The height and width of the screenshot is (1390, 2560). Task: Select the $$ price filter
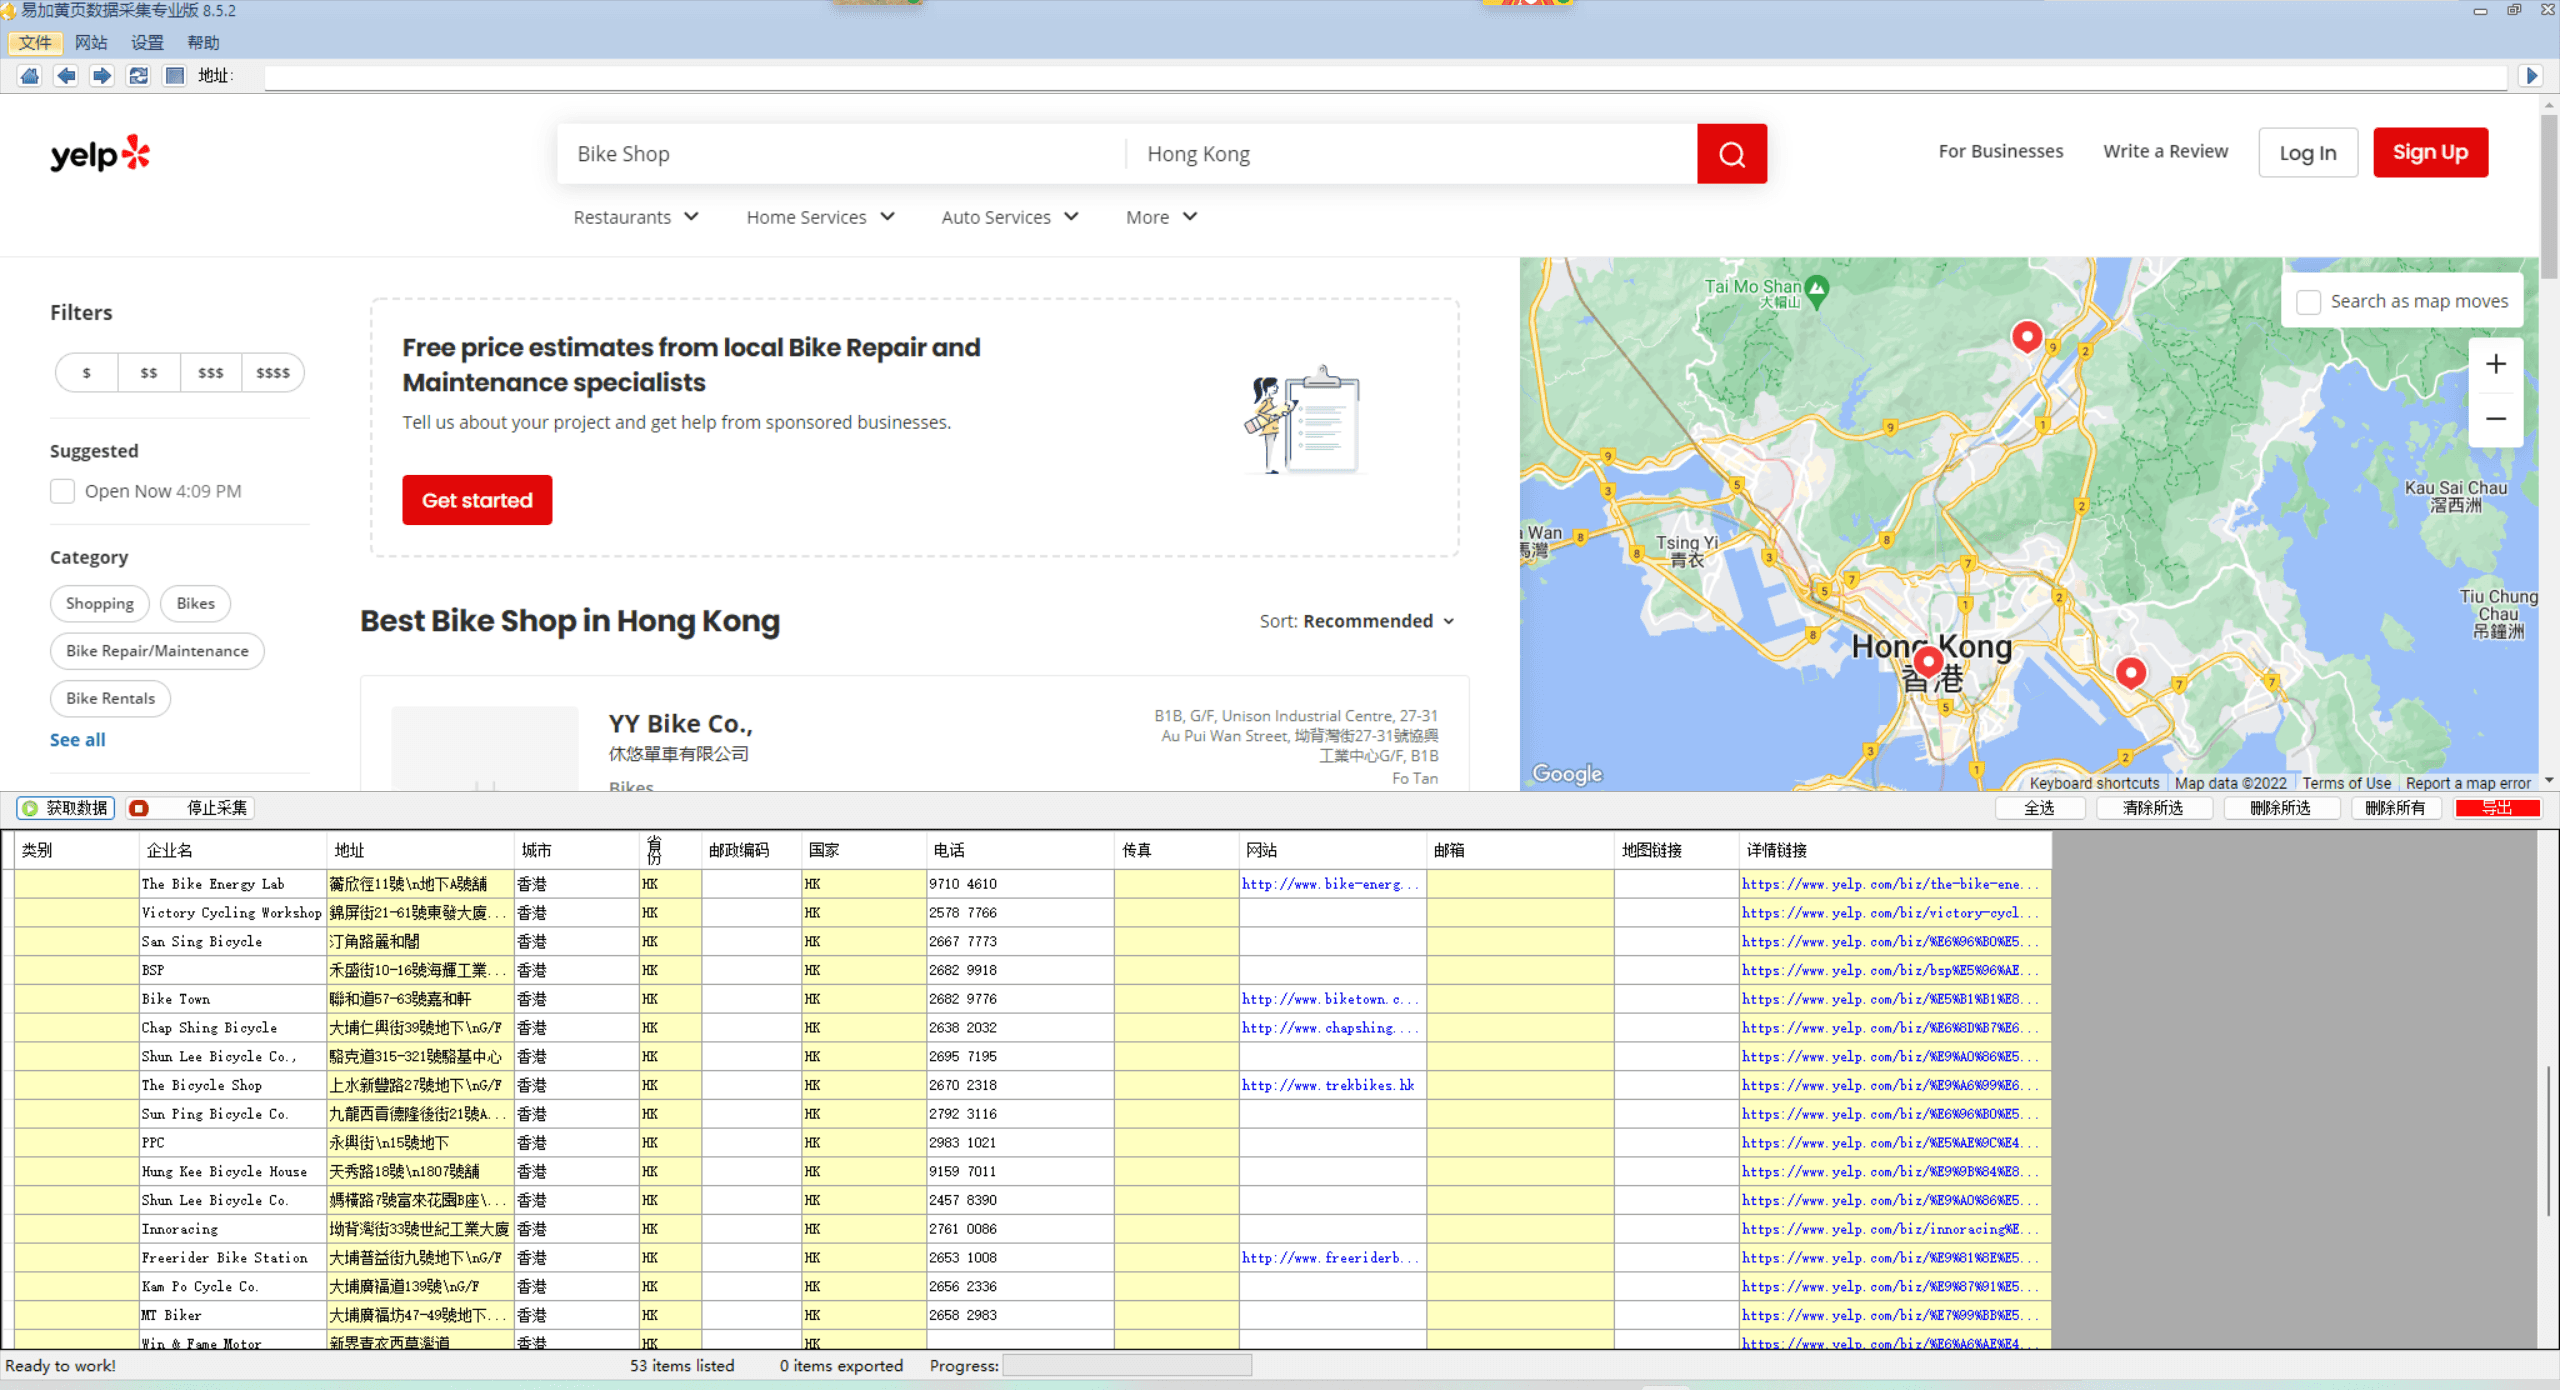click(x=149, y=373)
